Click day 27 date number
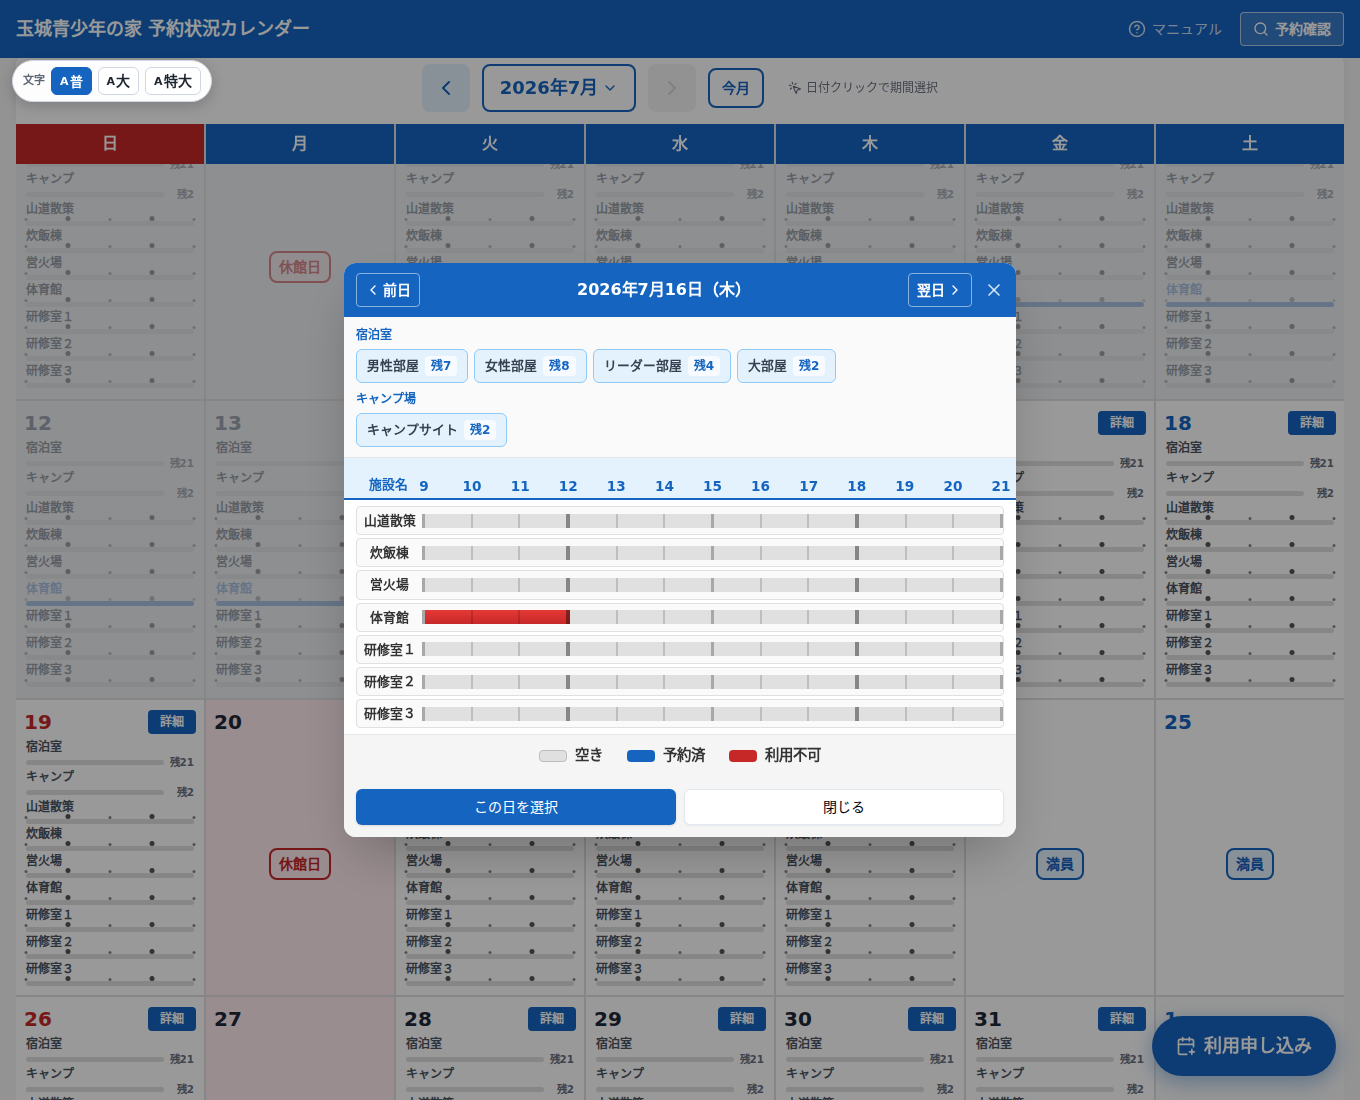 (x=228, y=1019)
